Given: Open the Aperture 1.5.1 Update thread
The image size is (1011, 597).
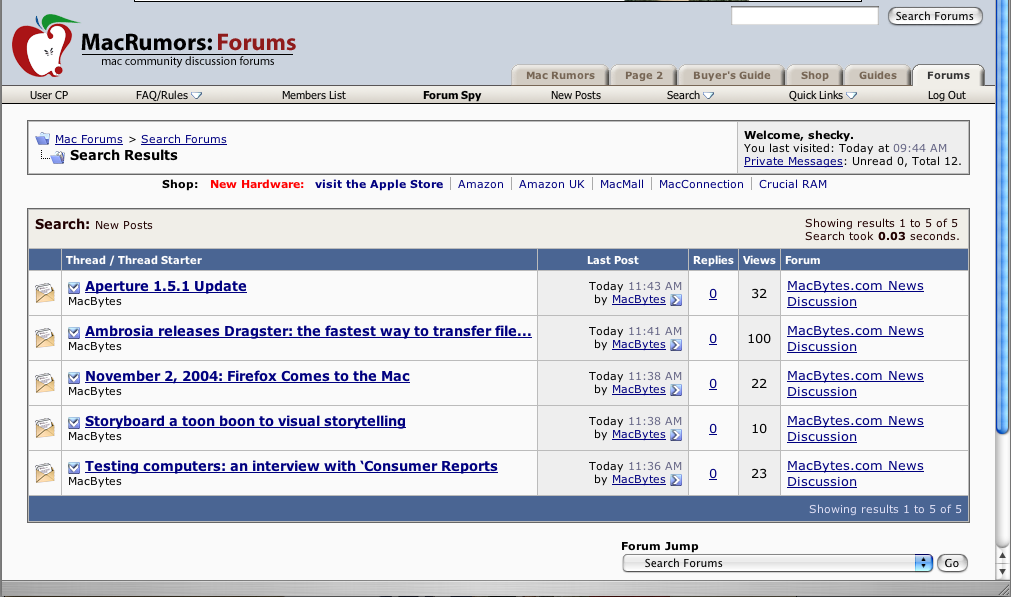Looking at the screenshot, I should tap(166, 286).
